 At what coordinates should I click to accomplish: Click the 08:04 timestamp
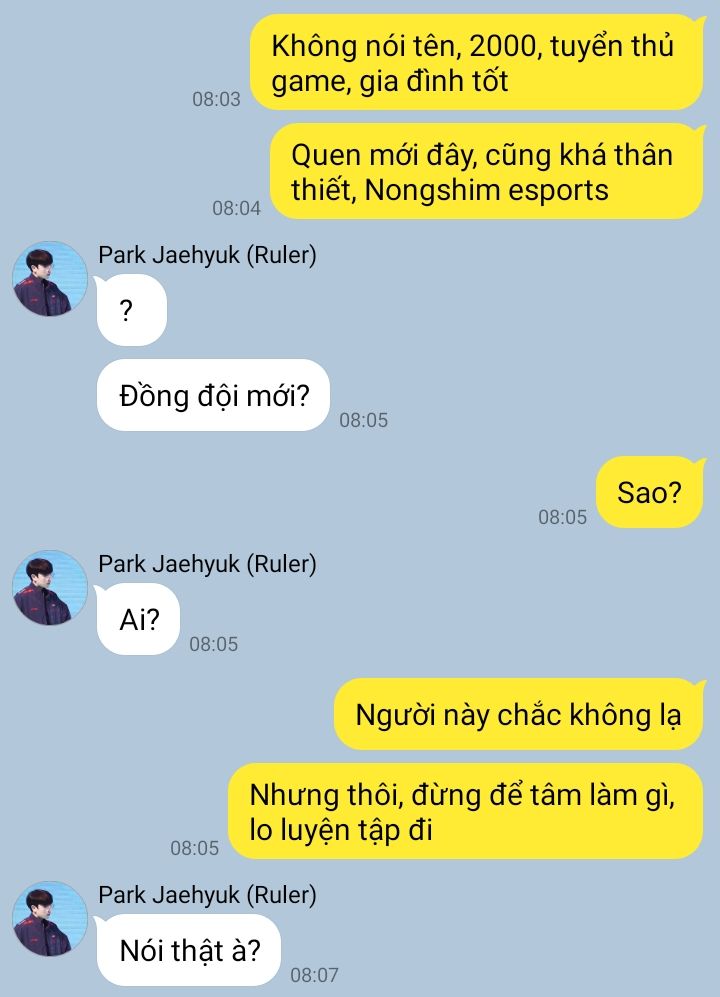(237, 208)
